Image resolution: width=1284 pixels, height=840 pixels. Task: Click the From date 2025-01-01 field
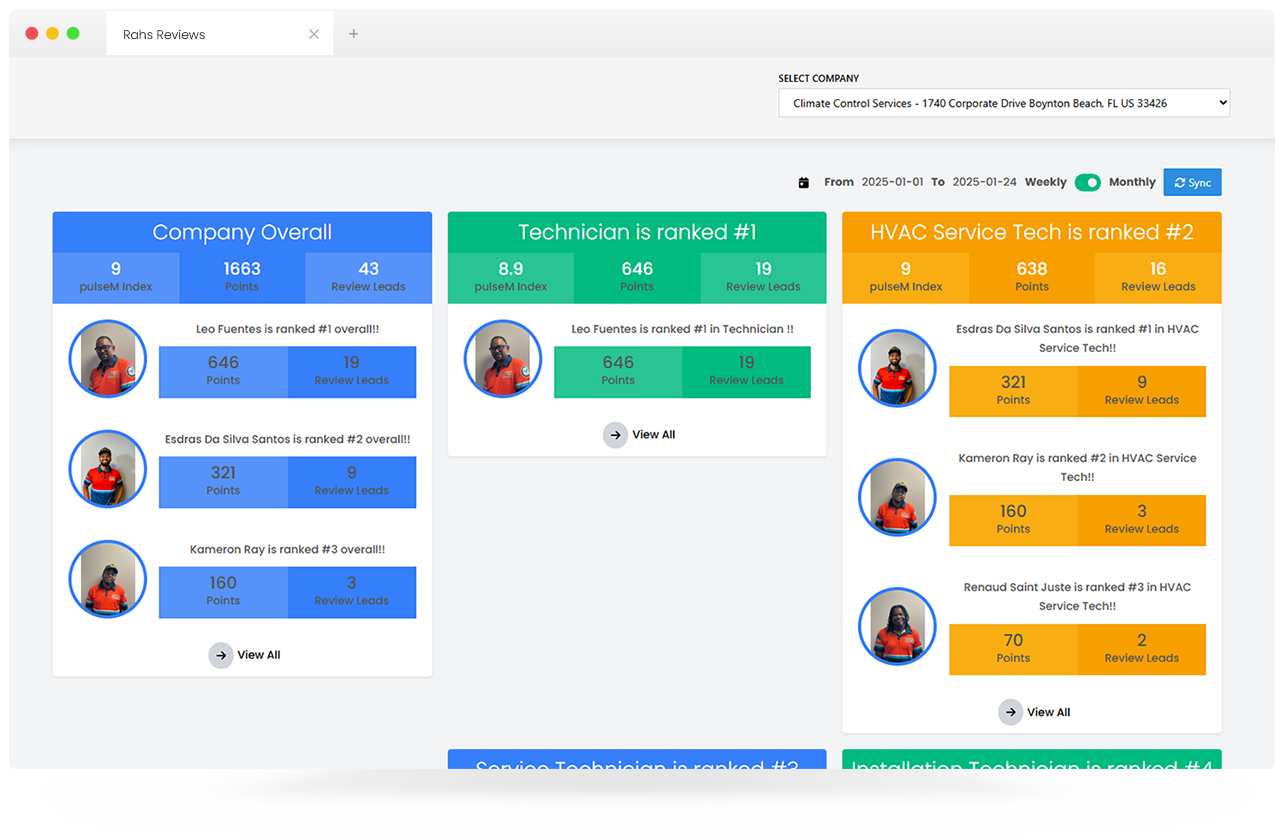click(893, 182)
